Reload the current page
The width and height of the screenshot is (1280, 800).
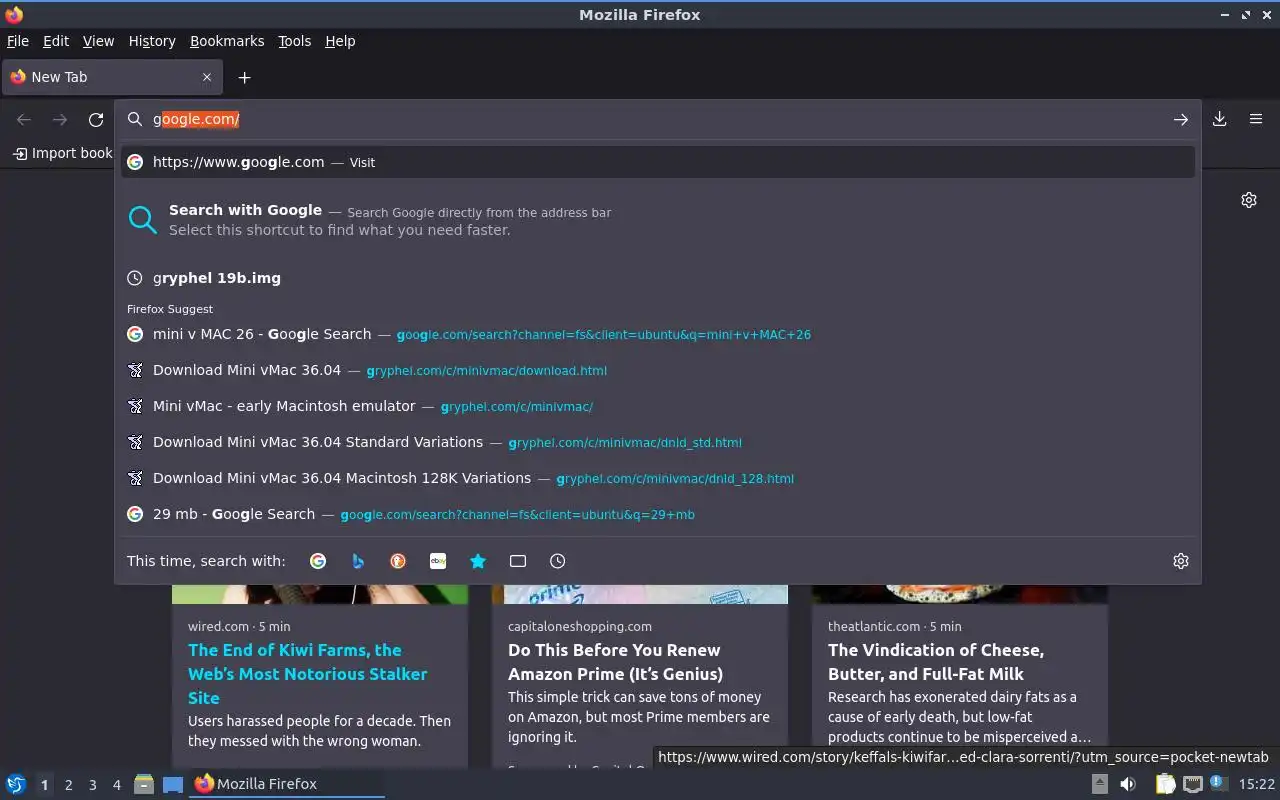pyautogui.click(x=96, y=120)
